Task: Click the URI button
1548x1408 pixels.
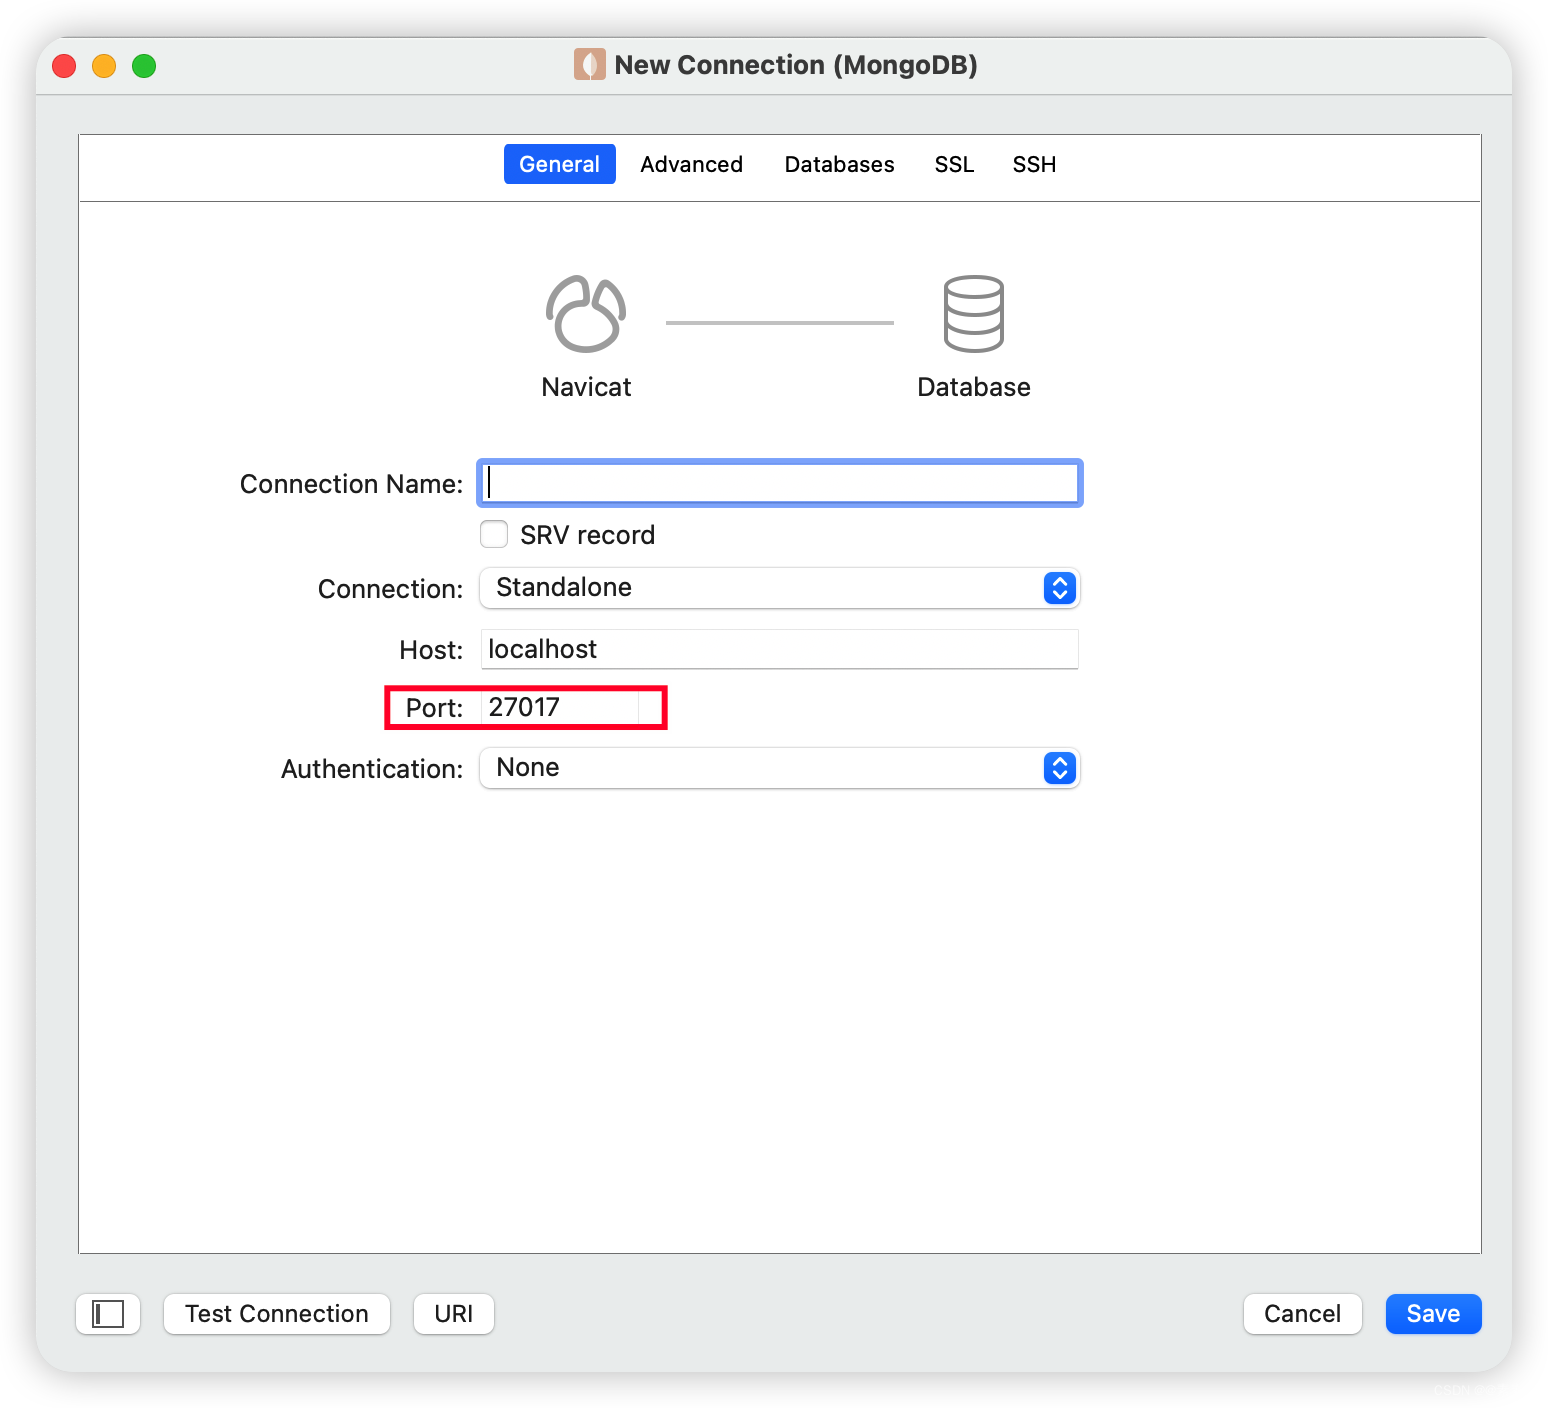Action: pos(454,1314)
